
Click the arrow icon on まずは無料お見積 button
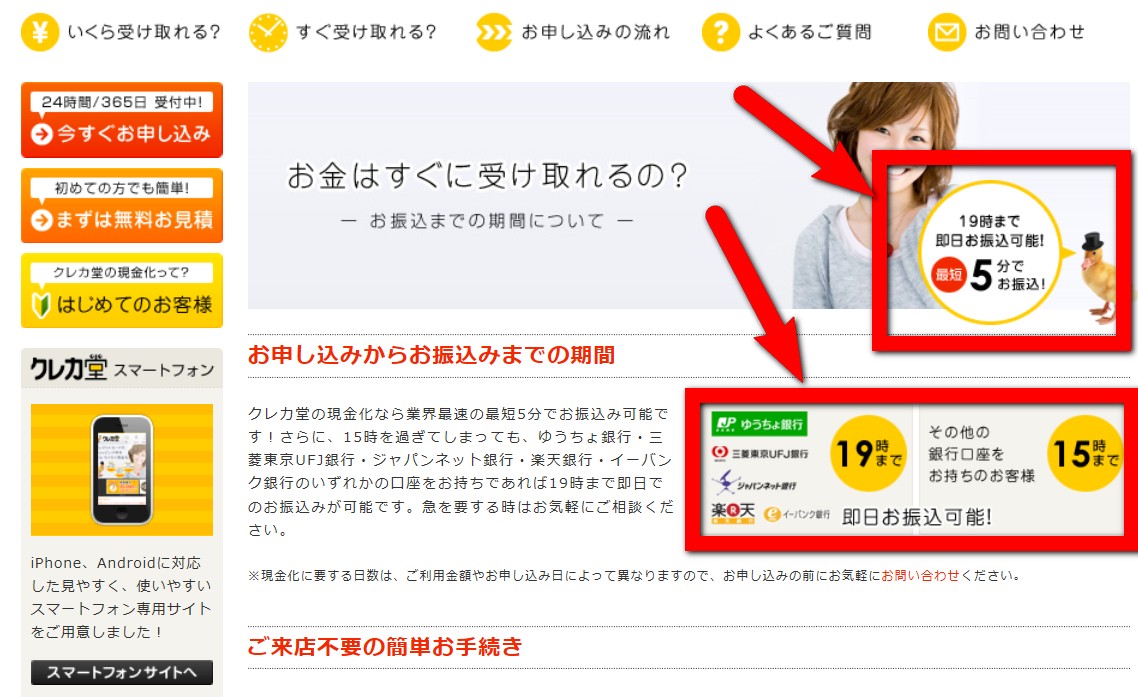[42, 220]
